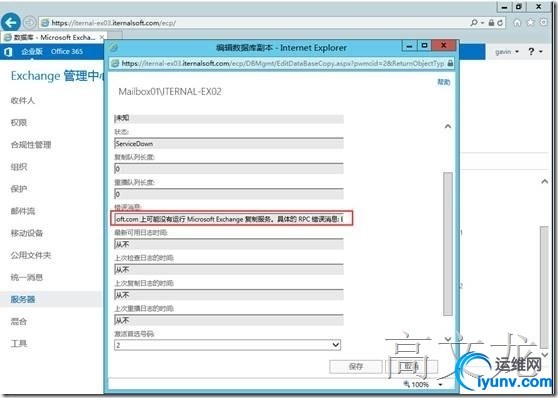This screenshot has height=398, width=558.
Task: Open 保护 in the left navigation
Action: pos(19,189)
